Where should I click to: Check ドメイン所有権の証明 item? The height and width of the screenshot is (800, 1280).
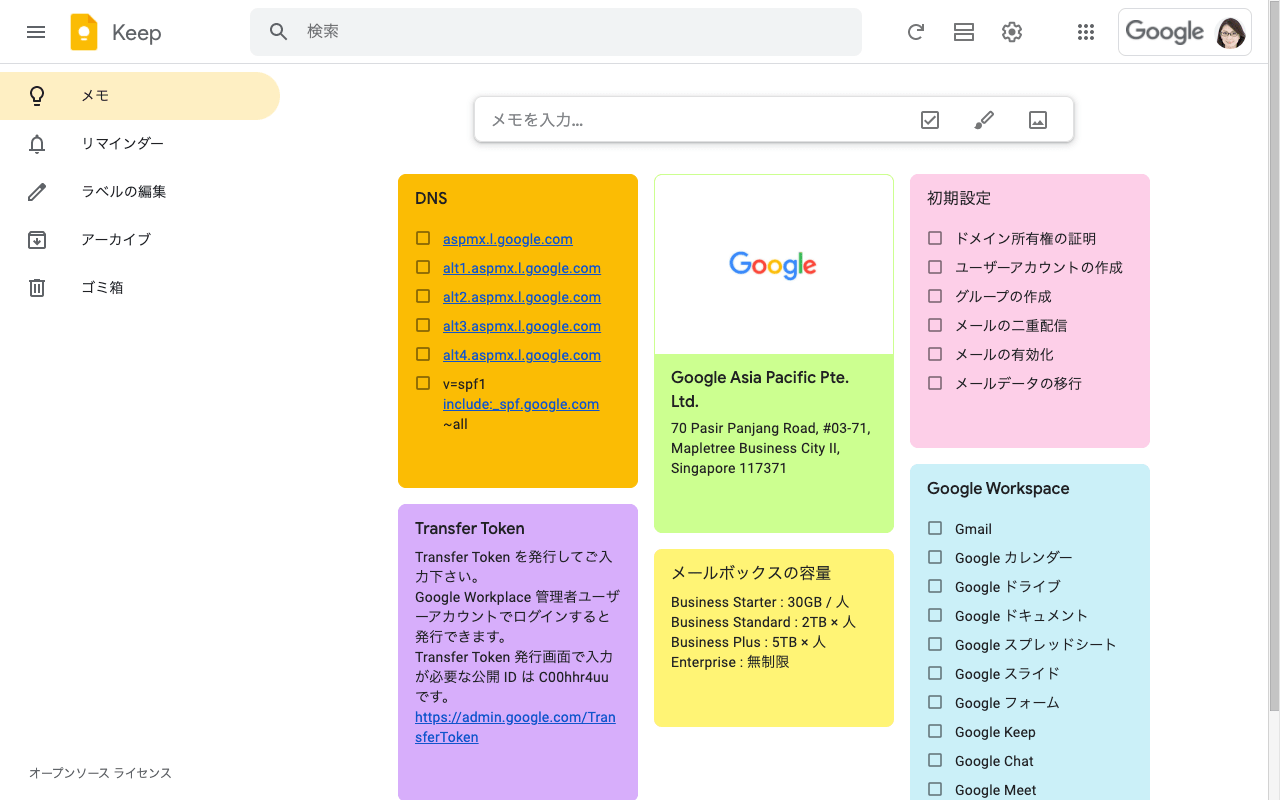pyautogui.click(x=935, y=238)
